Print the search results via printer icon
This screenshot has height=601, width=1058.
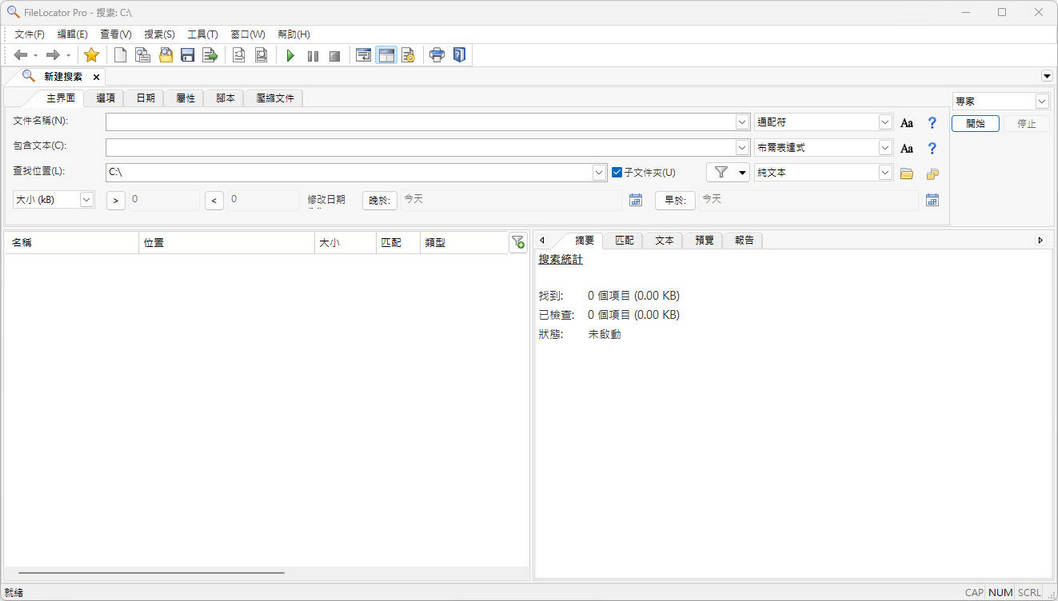click(x=437, y=55)
